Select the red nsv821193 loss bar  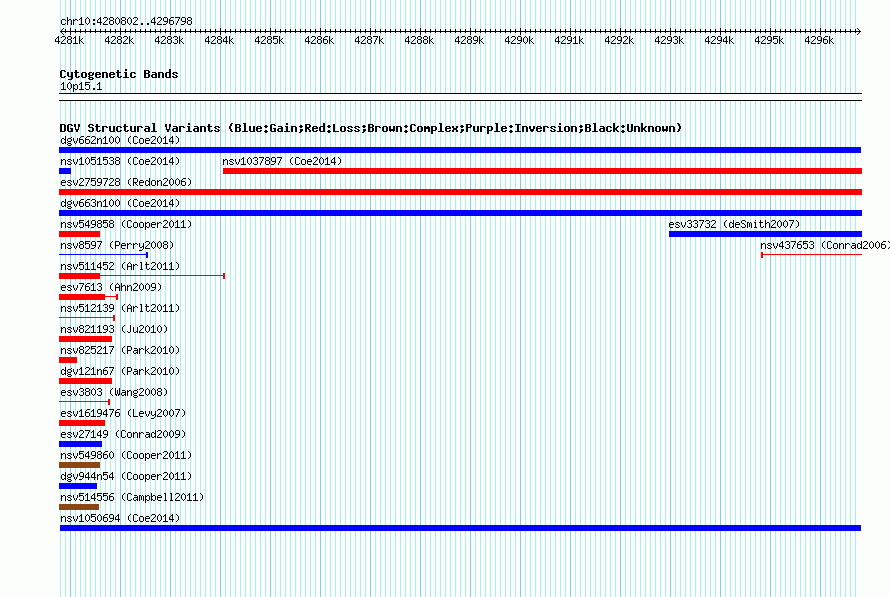[x=85, y=339]
